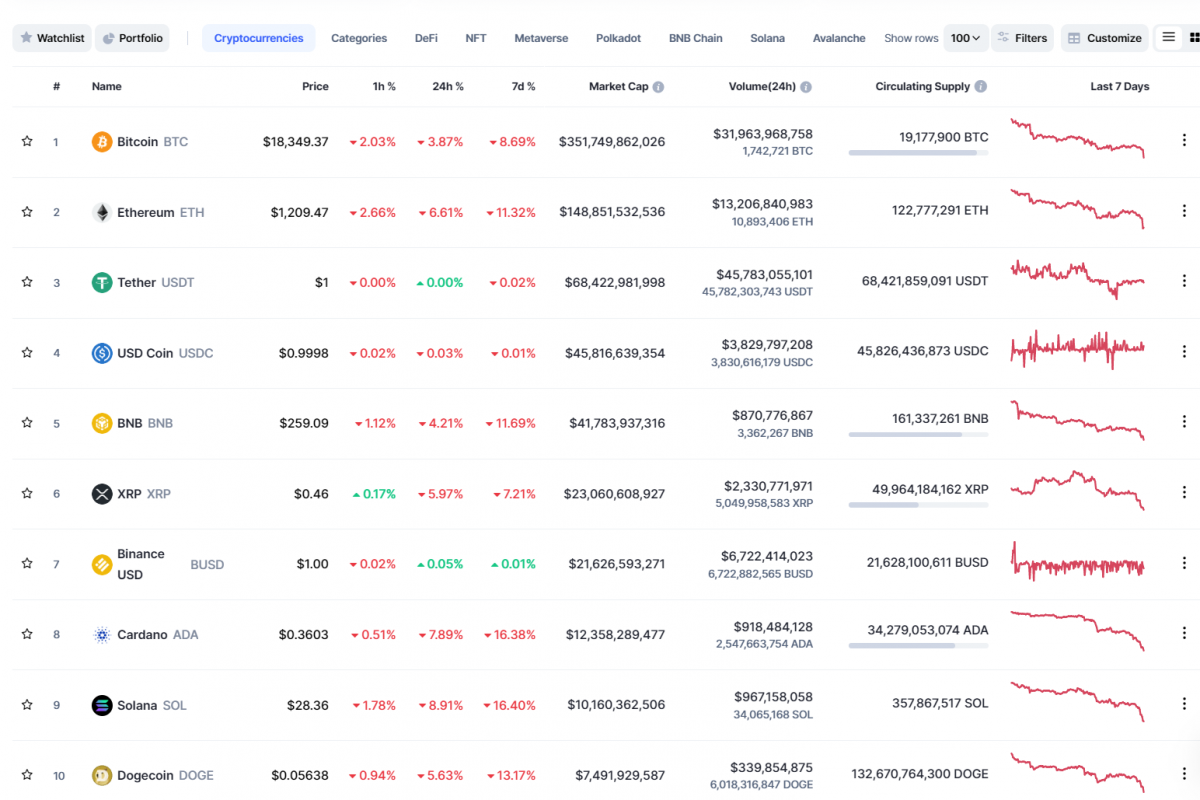1200x800 pixels.
Task: Switch to the Metaverse tab
Action: coord(541,38)
